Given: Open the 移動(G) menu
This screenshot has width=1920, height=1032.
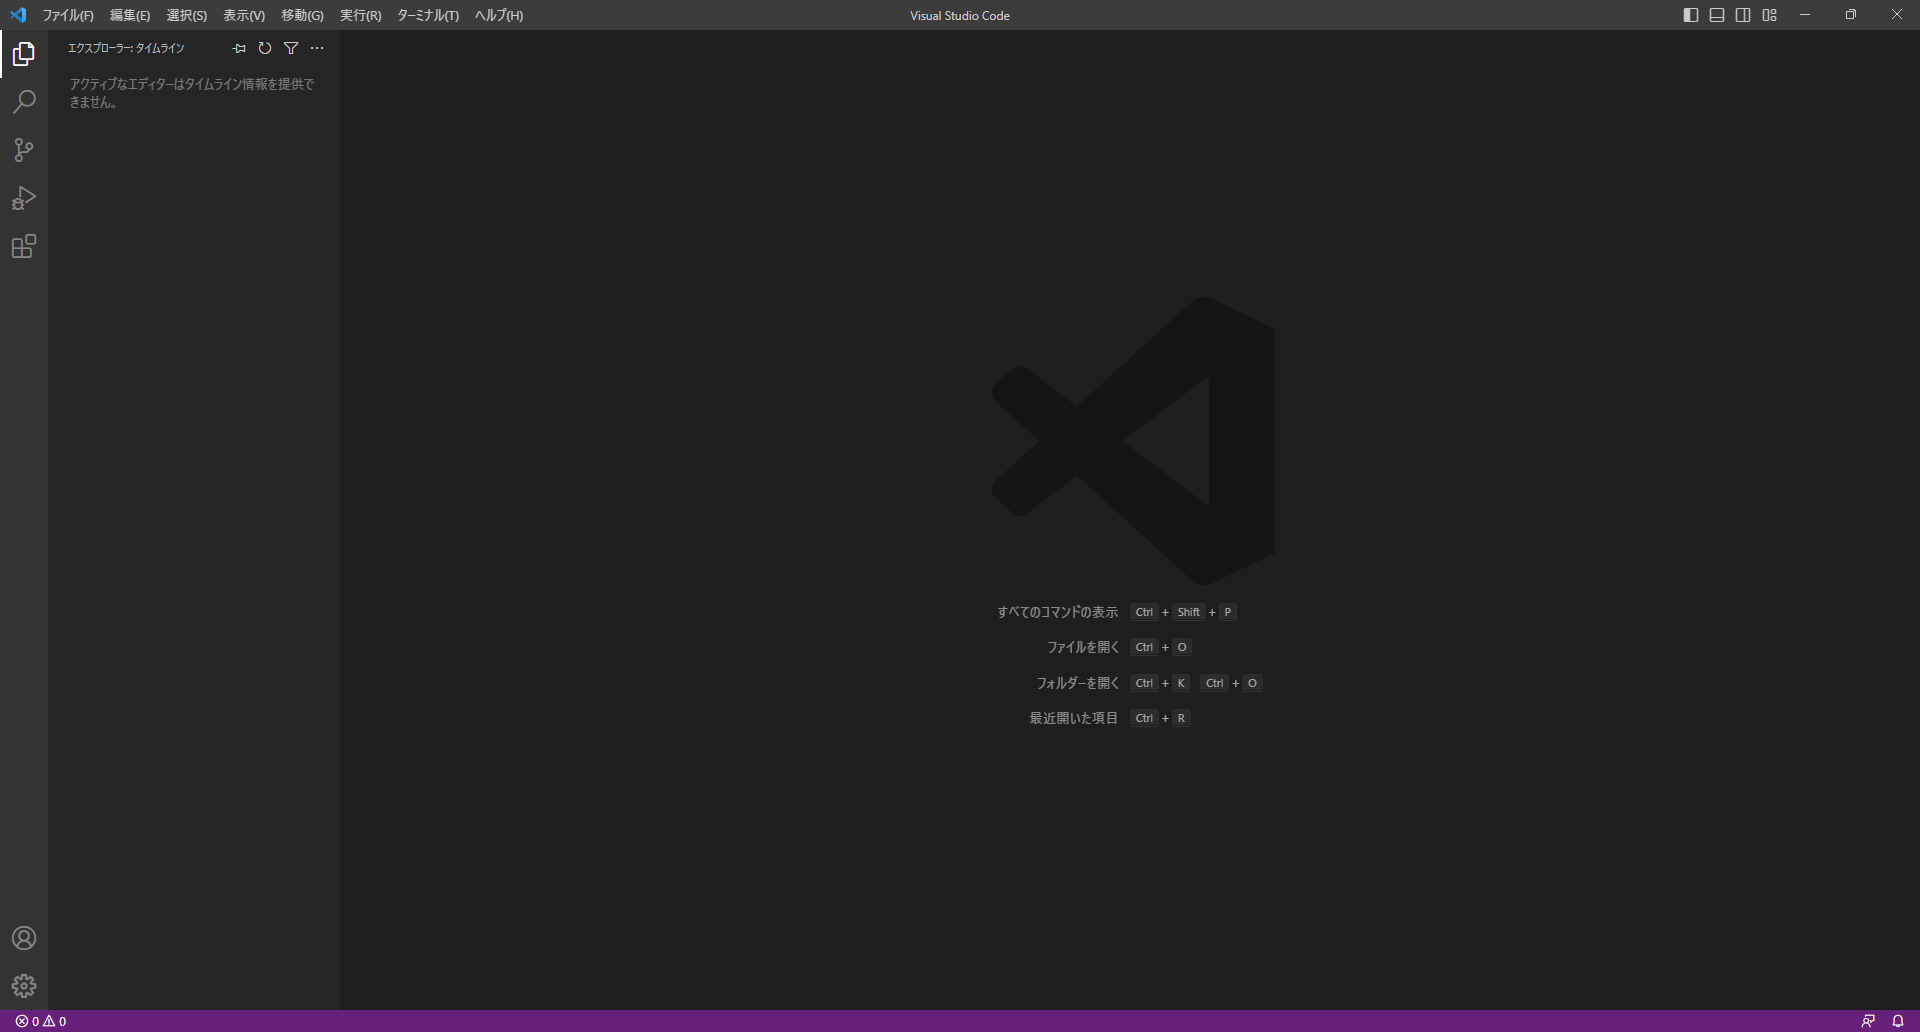Looking at the screenshot, I should click(x=302, y=15).
